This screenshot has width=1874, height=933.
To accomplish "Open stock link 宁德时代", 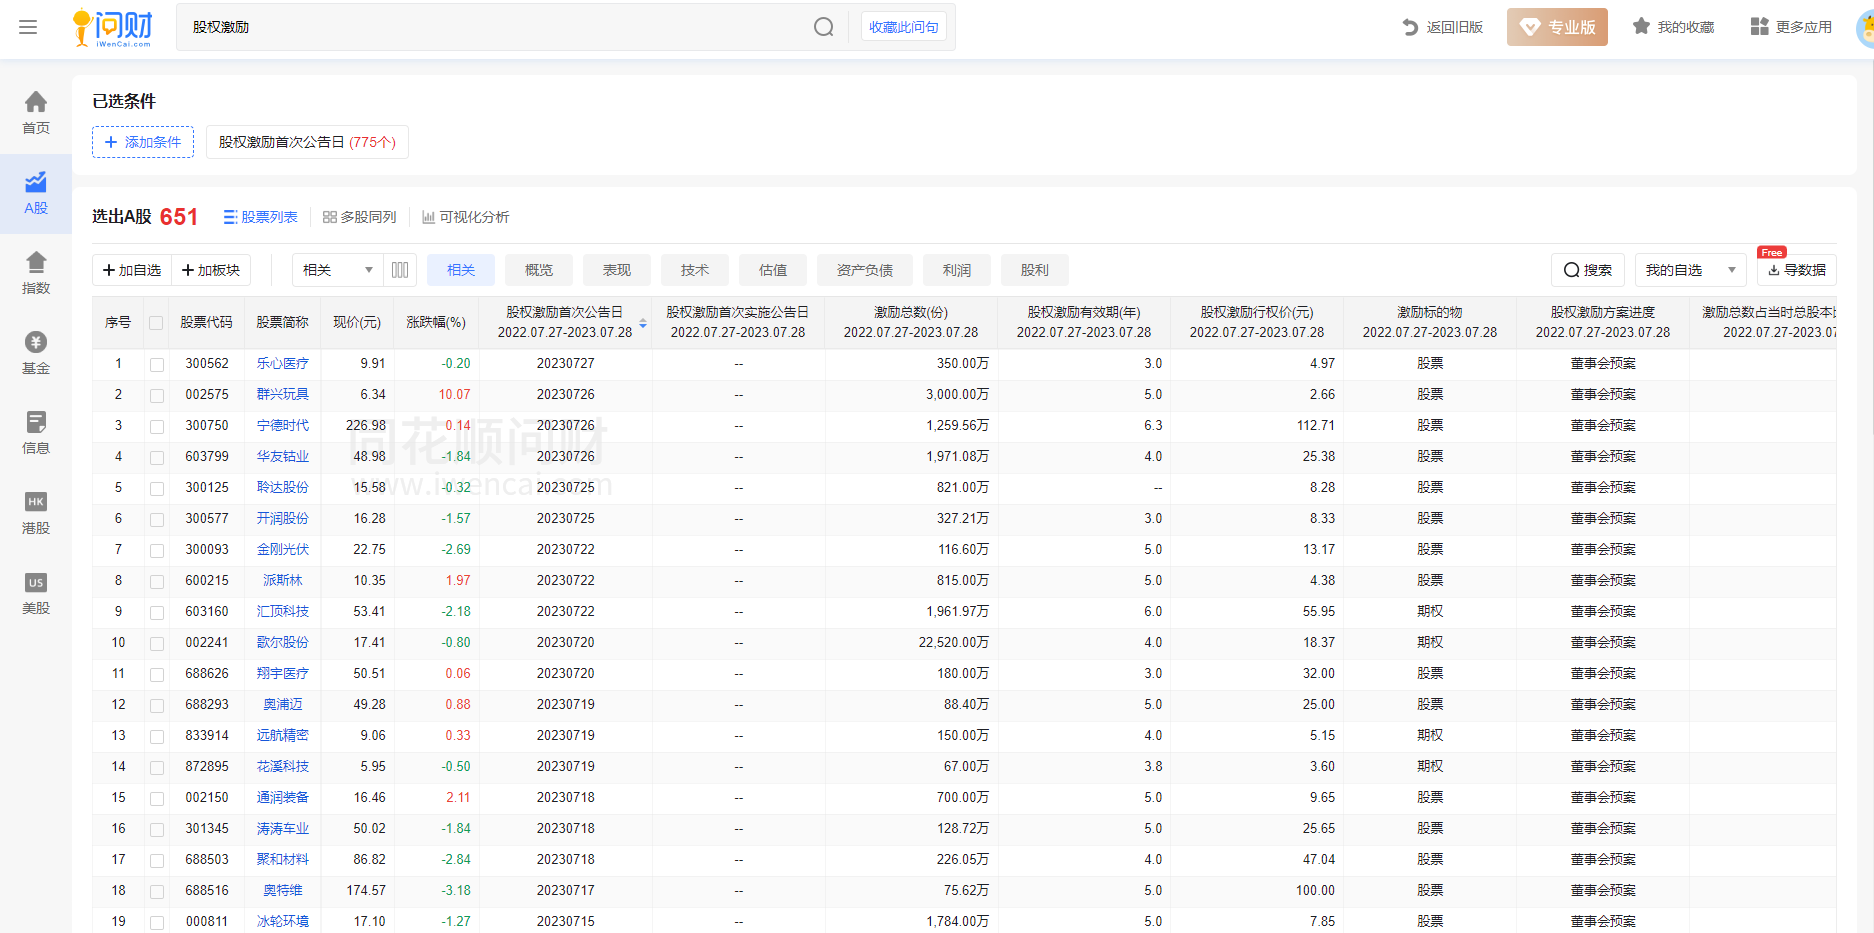I will click(283, 426).
